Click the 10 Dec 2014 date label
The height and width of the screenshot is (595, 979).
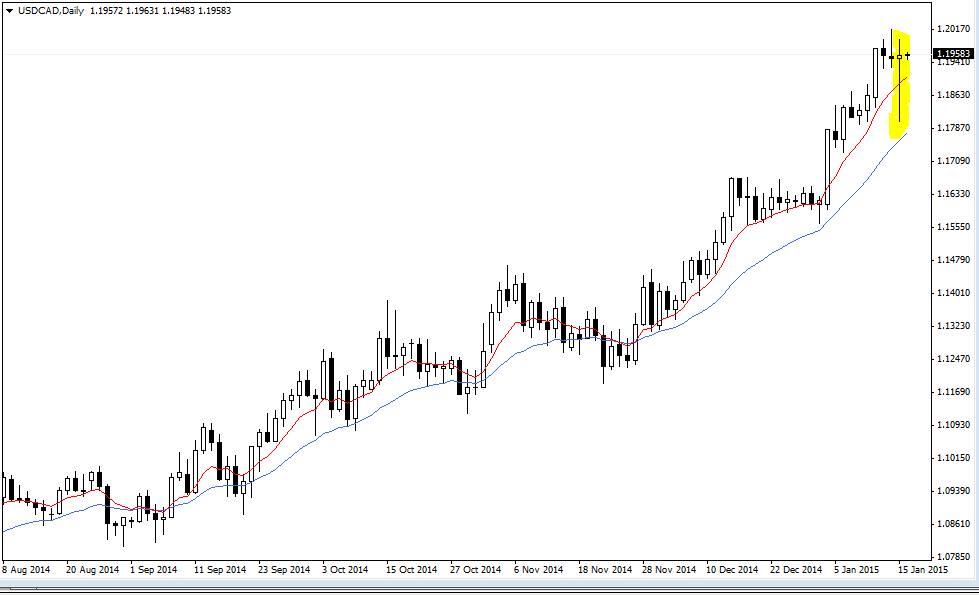(732, 569)
